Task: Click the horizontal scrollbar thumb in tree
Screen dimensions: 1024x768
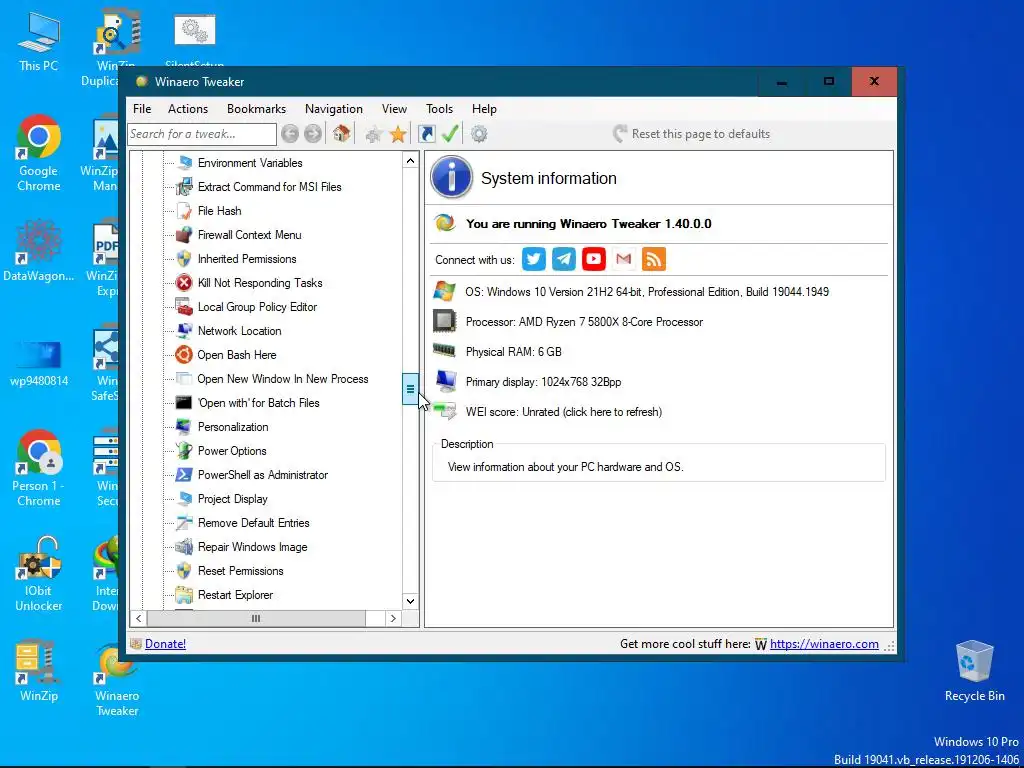Action: point(256,618)
